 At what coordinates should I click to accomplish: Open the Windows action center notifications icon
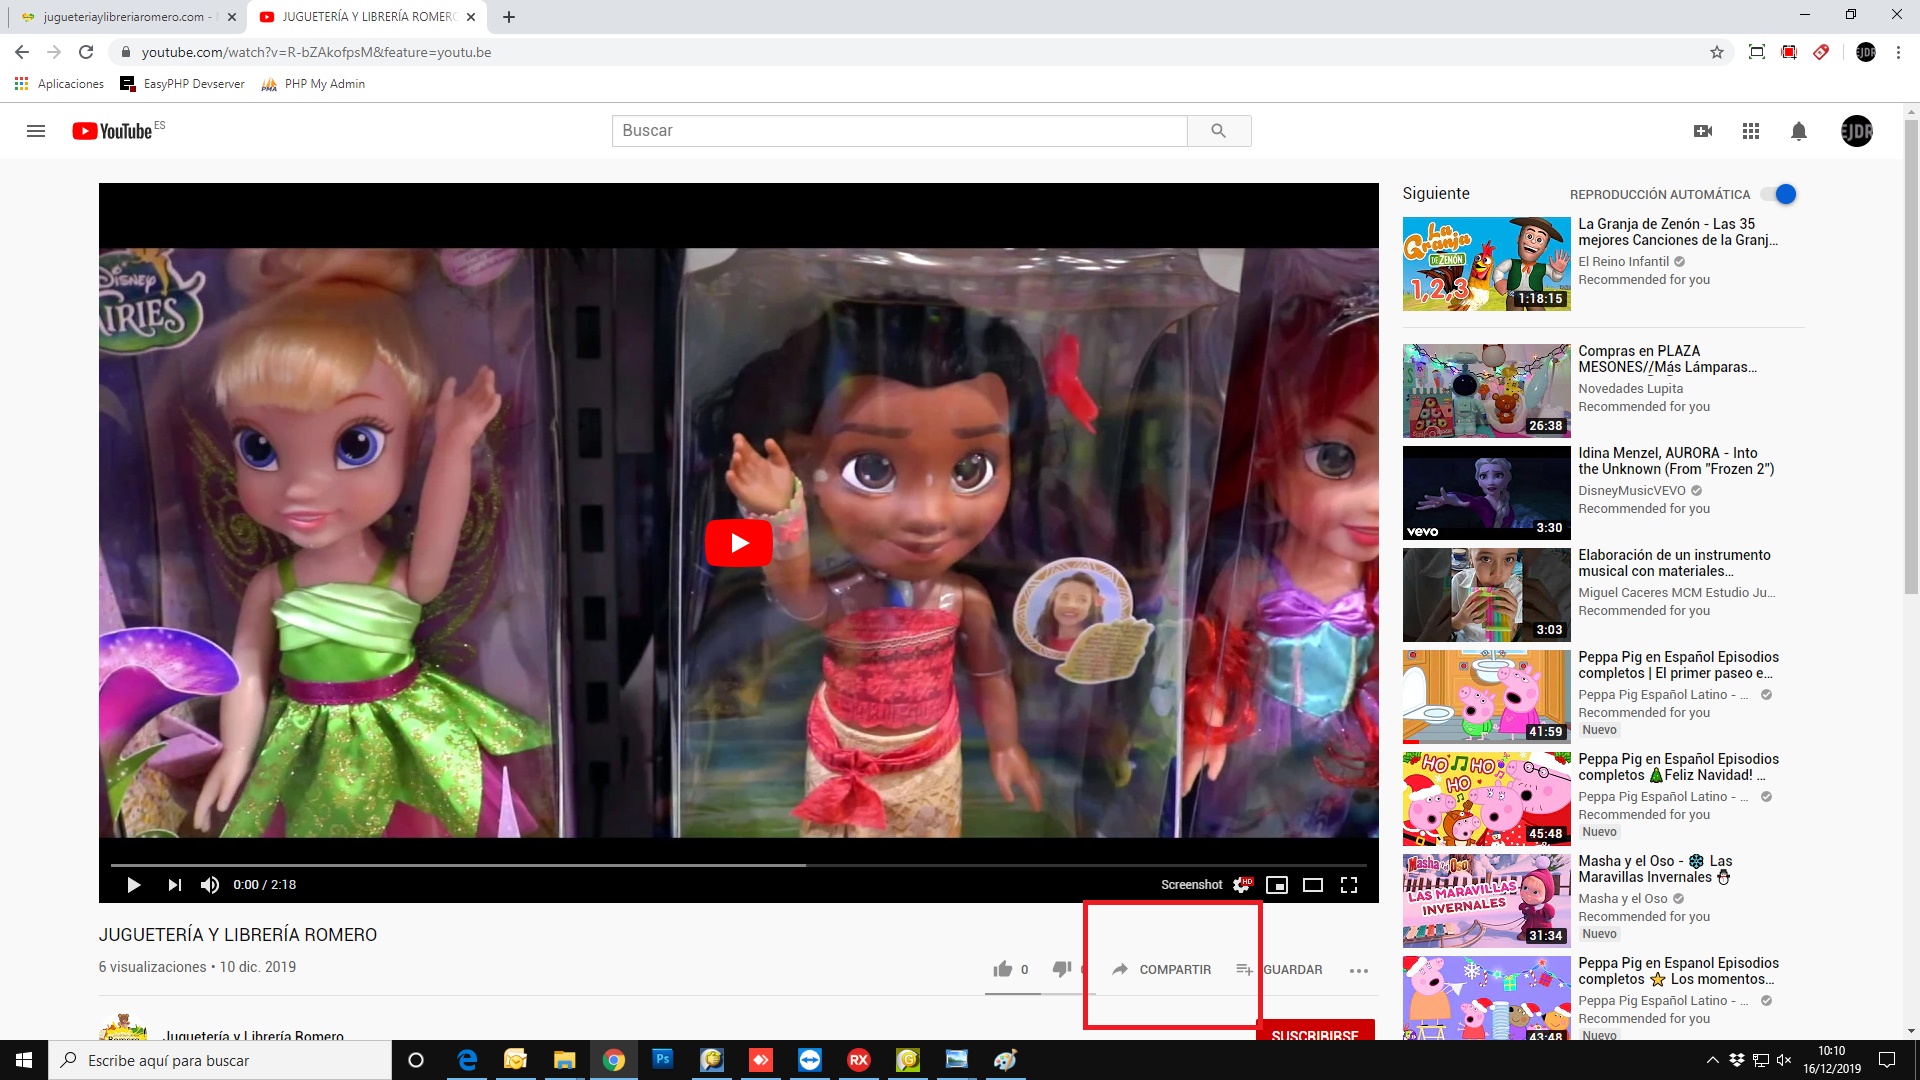click(1887, 1060)
